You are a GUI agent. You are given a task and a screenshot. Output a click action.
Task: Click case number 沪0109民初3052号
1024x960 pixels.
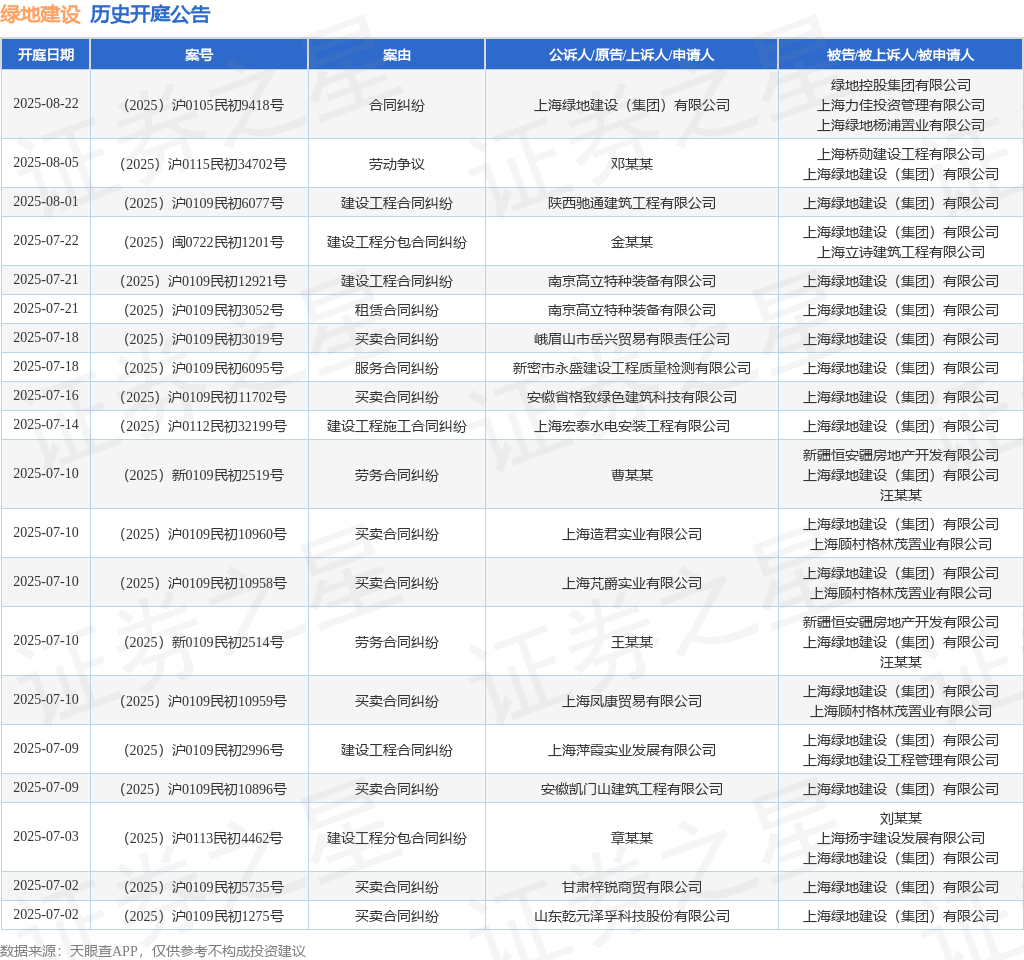[203, 310]
